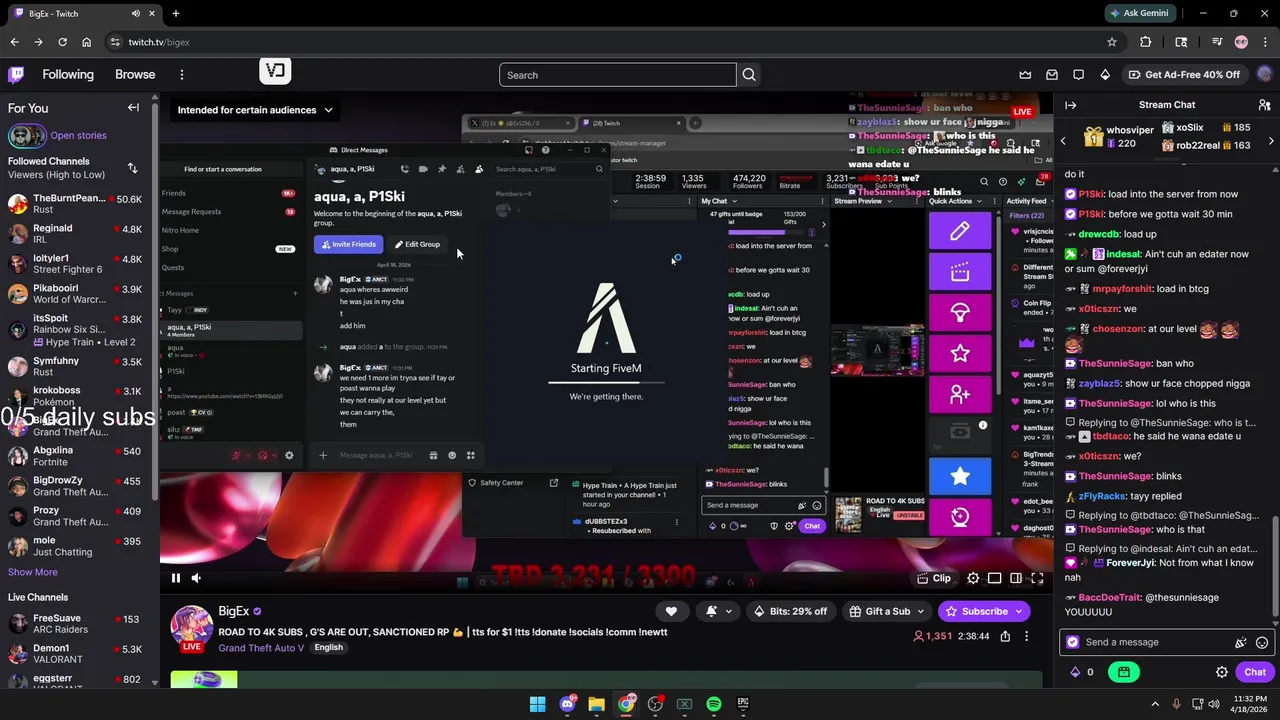The image size is (1280, 720).
Task: Collapse the Stream Chat panel
Action: coord(1070,105)
